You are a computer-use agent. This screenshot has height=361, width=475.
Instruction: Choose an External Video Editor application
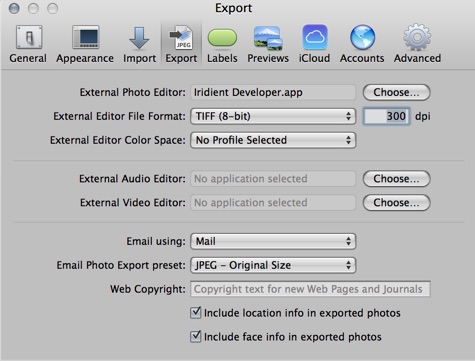click(396, 203)
